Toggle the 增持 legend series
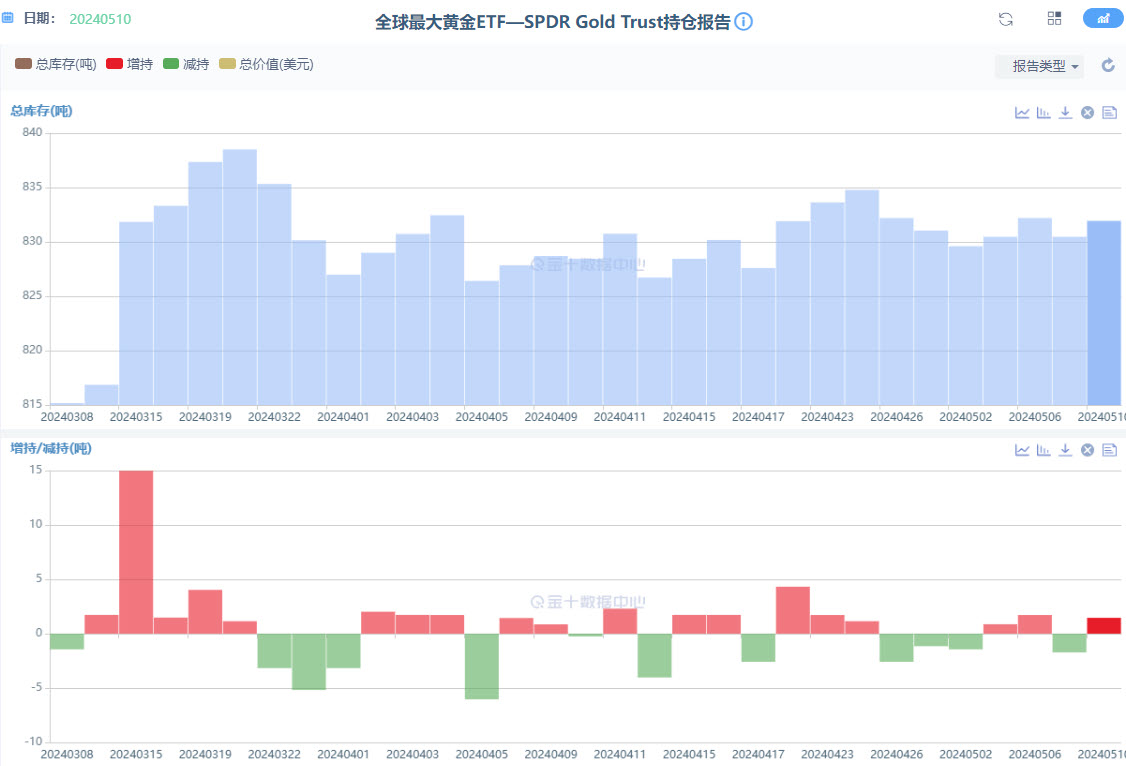This screenshot has width=1126, height=766. coord(129,64)
